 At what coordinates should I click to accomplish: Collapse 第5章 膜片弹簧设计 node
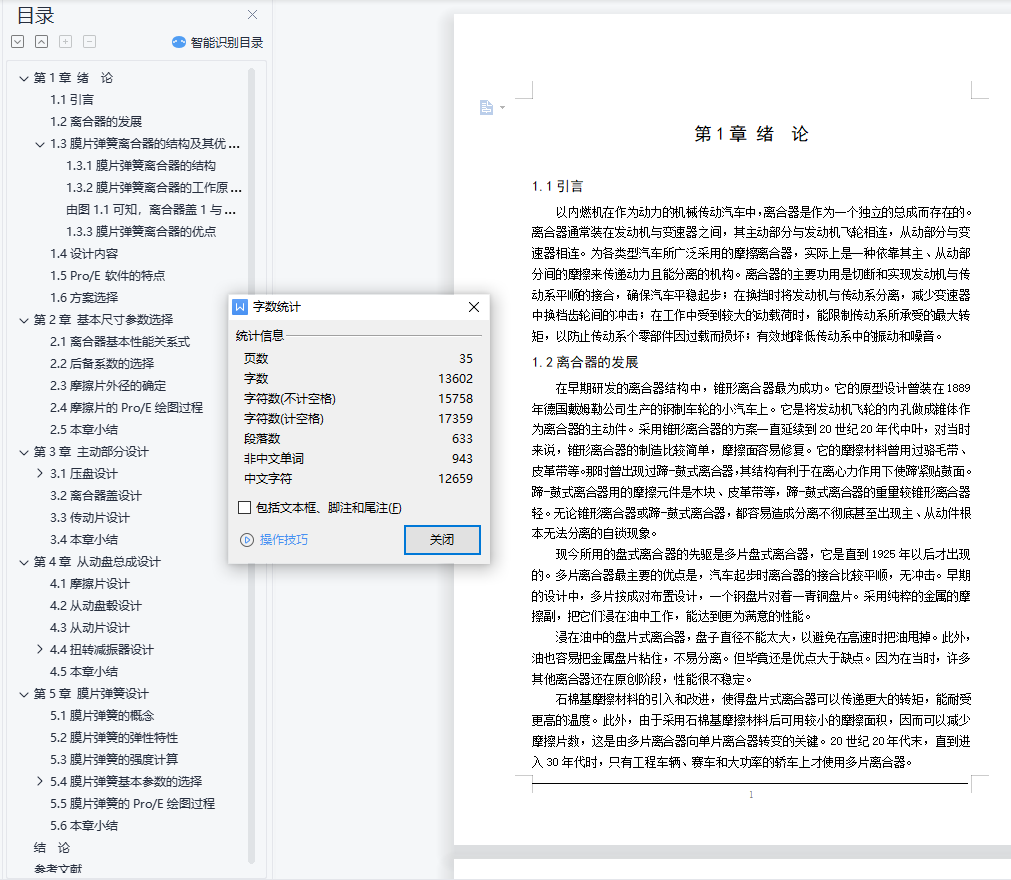(x=24, y=694)
